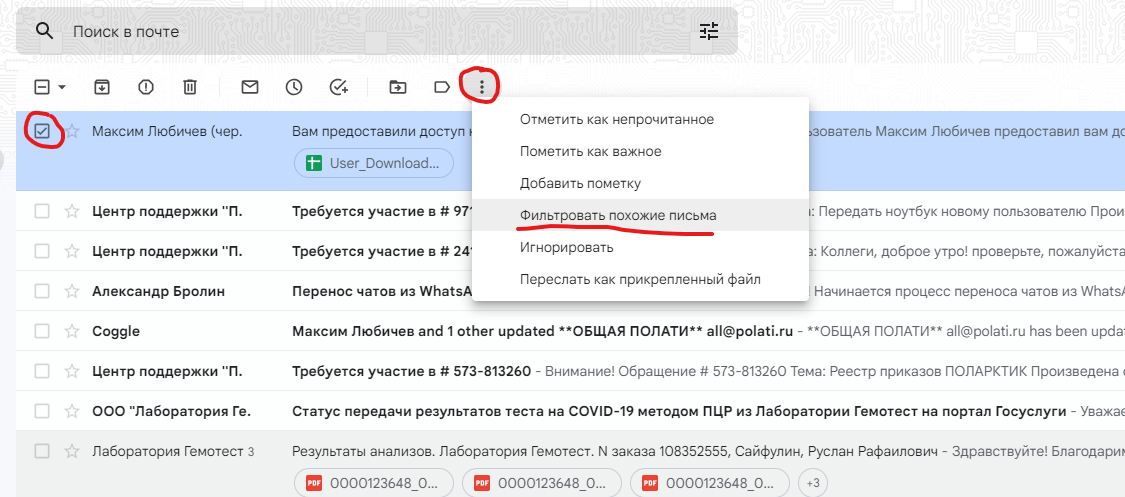Open email Результаты анализов. Лаборатория Гемотест

coord(615,451)
